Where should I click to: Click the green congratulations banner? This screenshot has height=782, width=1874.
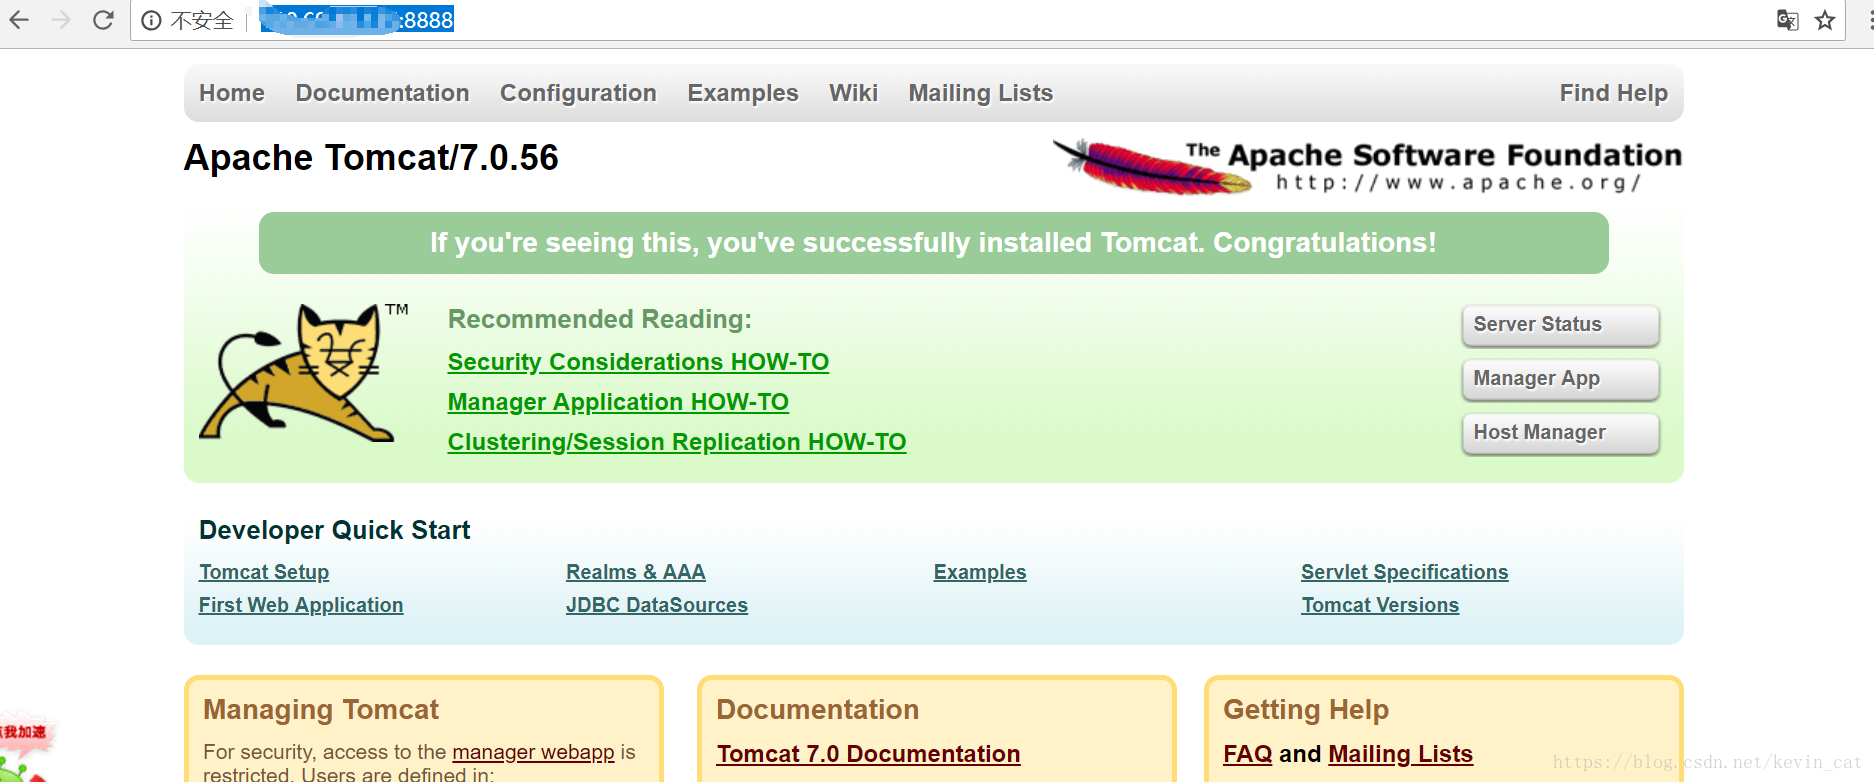coord(933,243)
